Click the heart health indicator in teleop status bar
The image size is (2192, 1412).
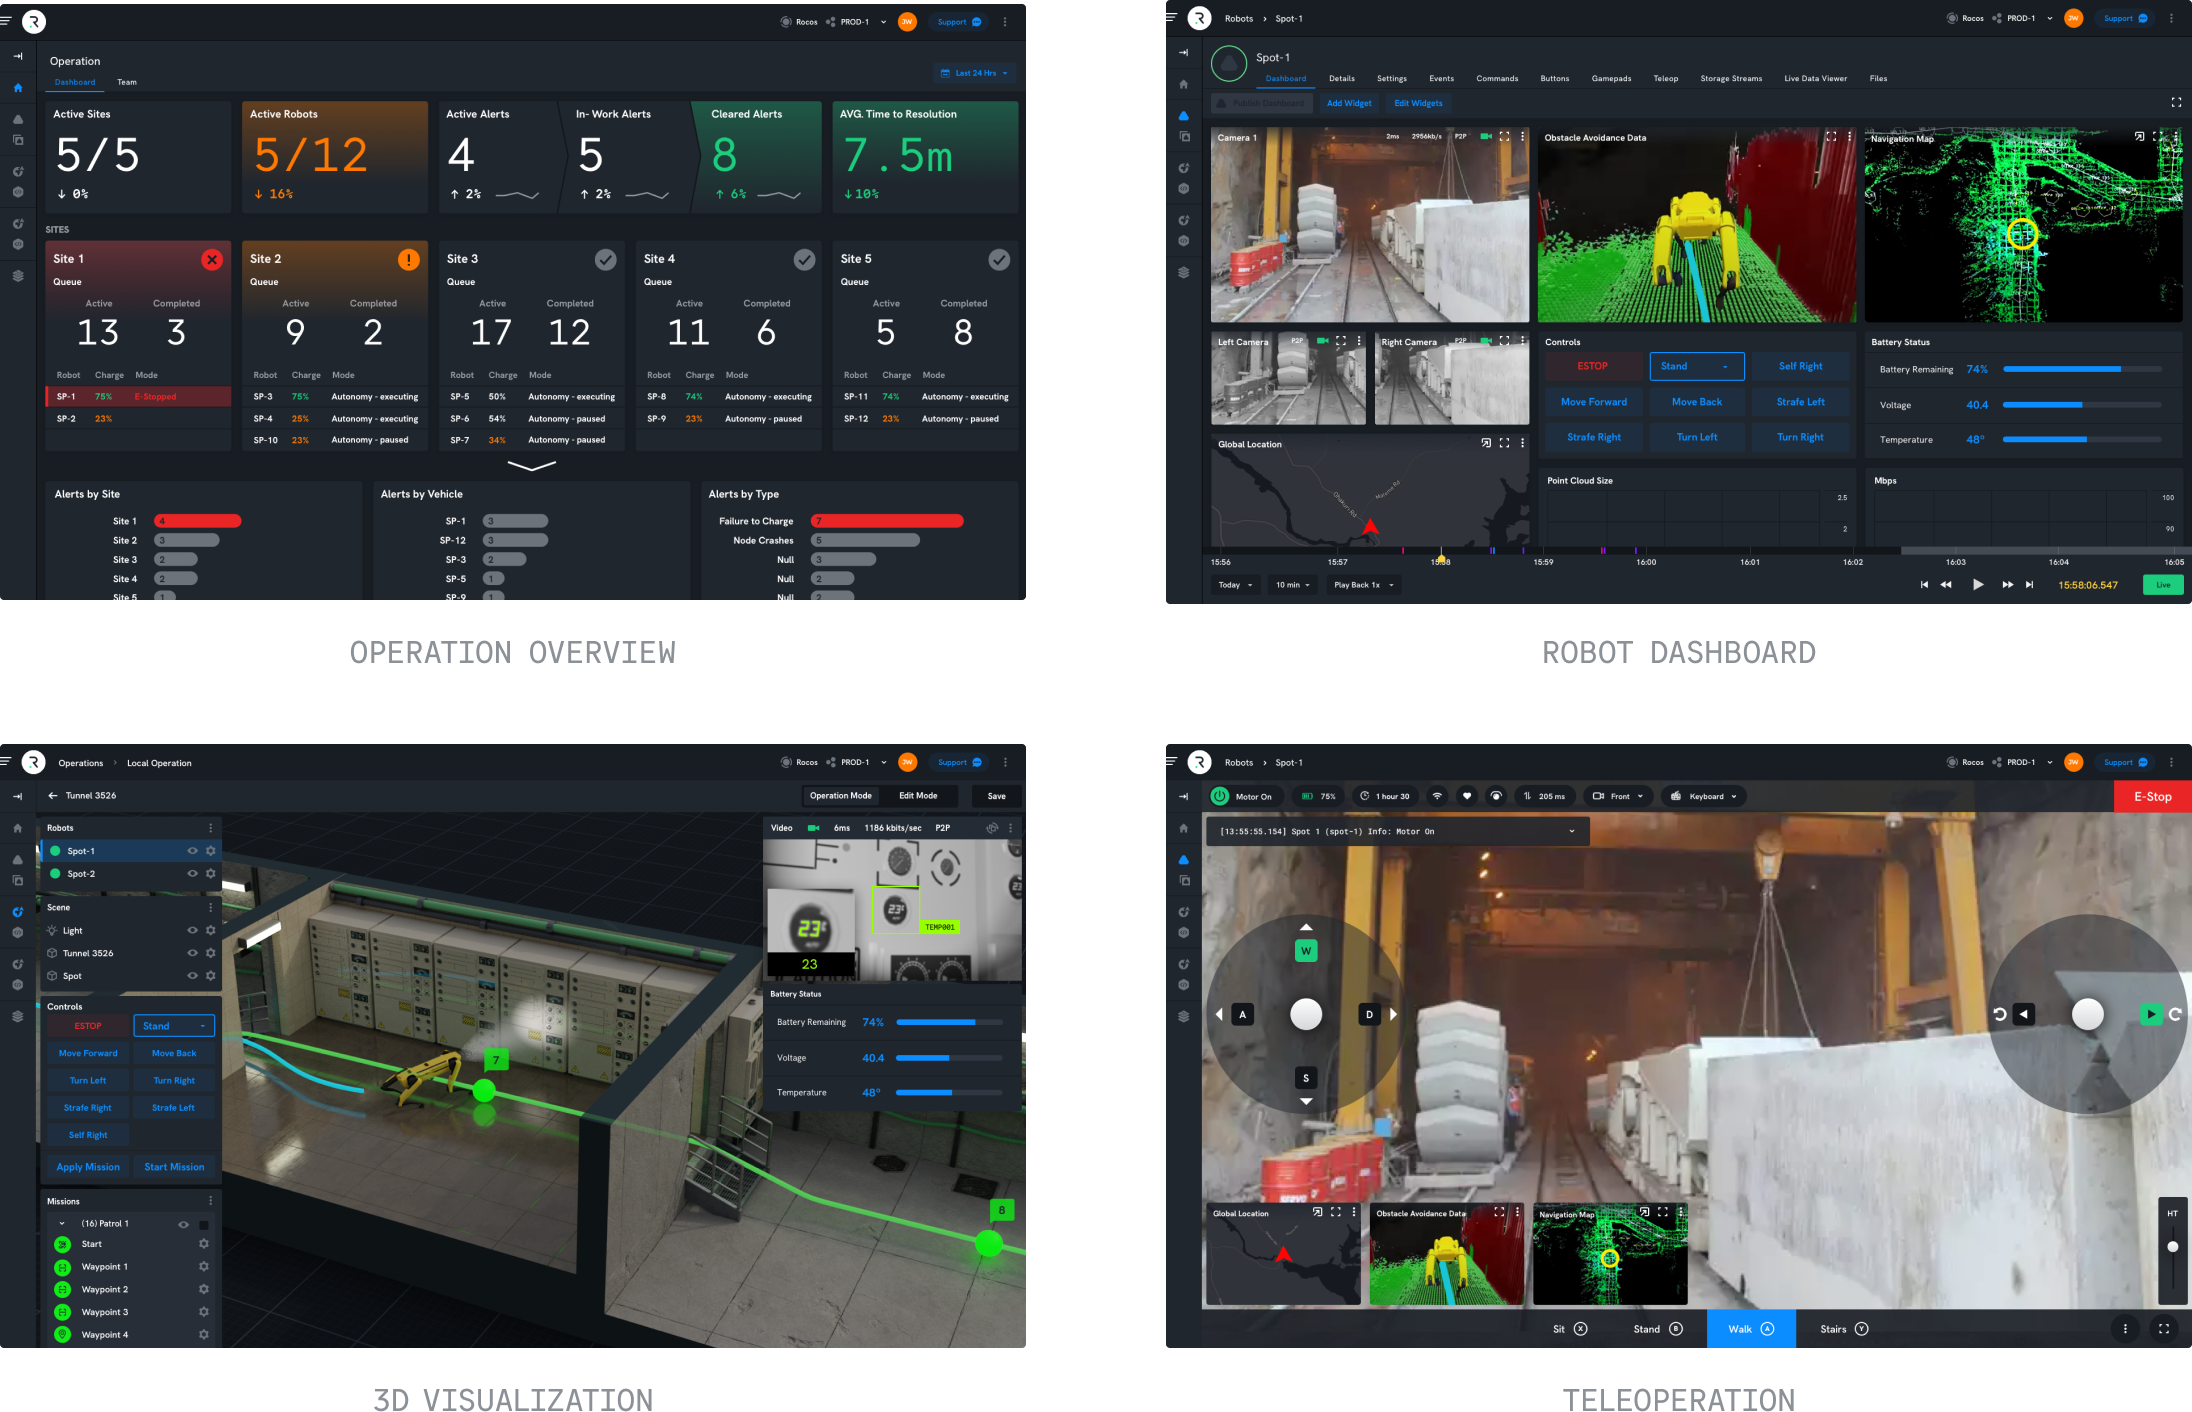coord(1467,796)
